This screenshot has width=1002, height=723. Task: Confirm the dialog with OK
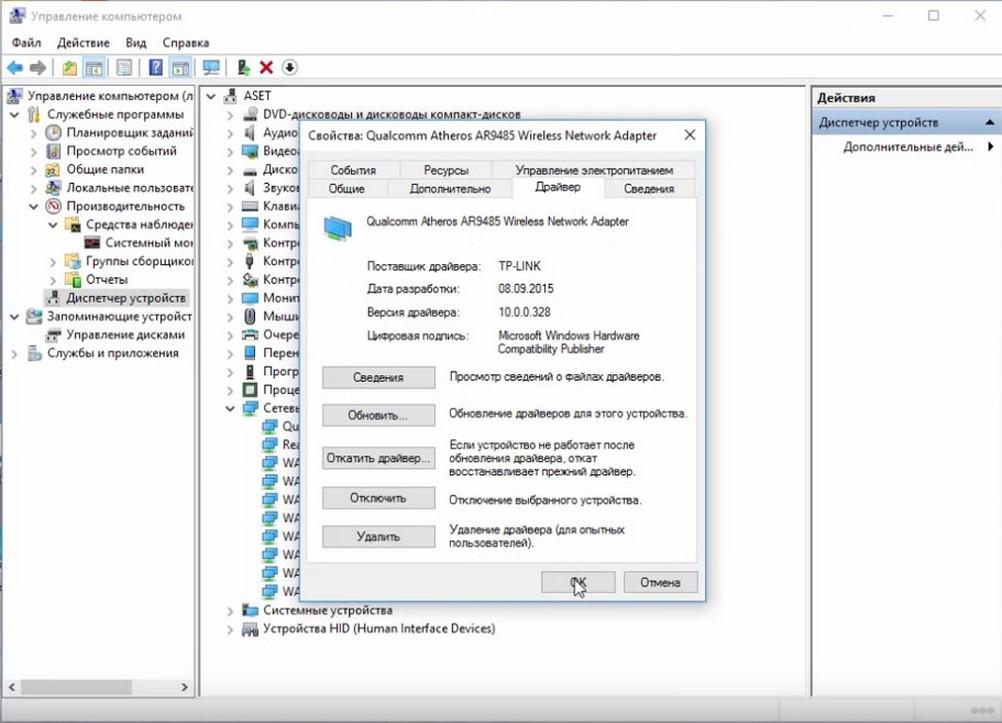578,582
